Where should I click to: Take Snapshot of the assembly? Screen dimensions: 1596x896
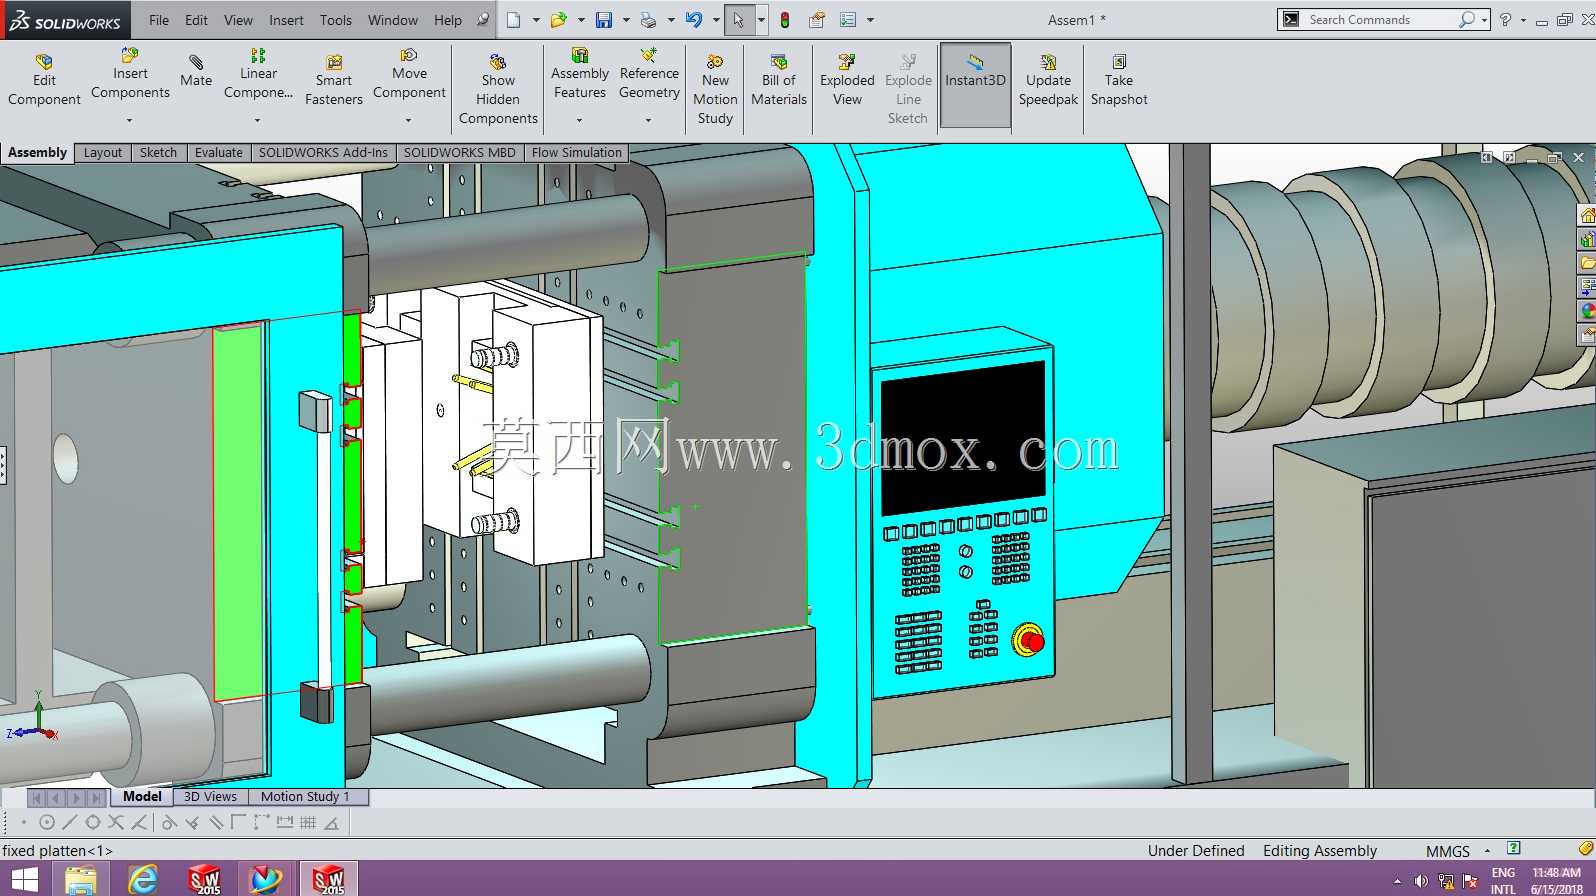(1119, 80)
